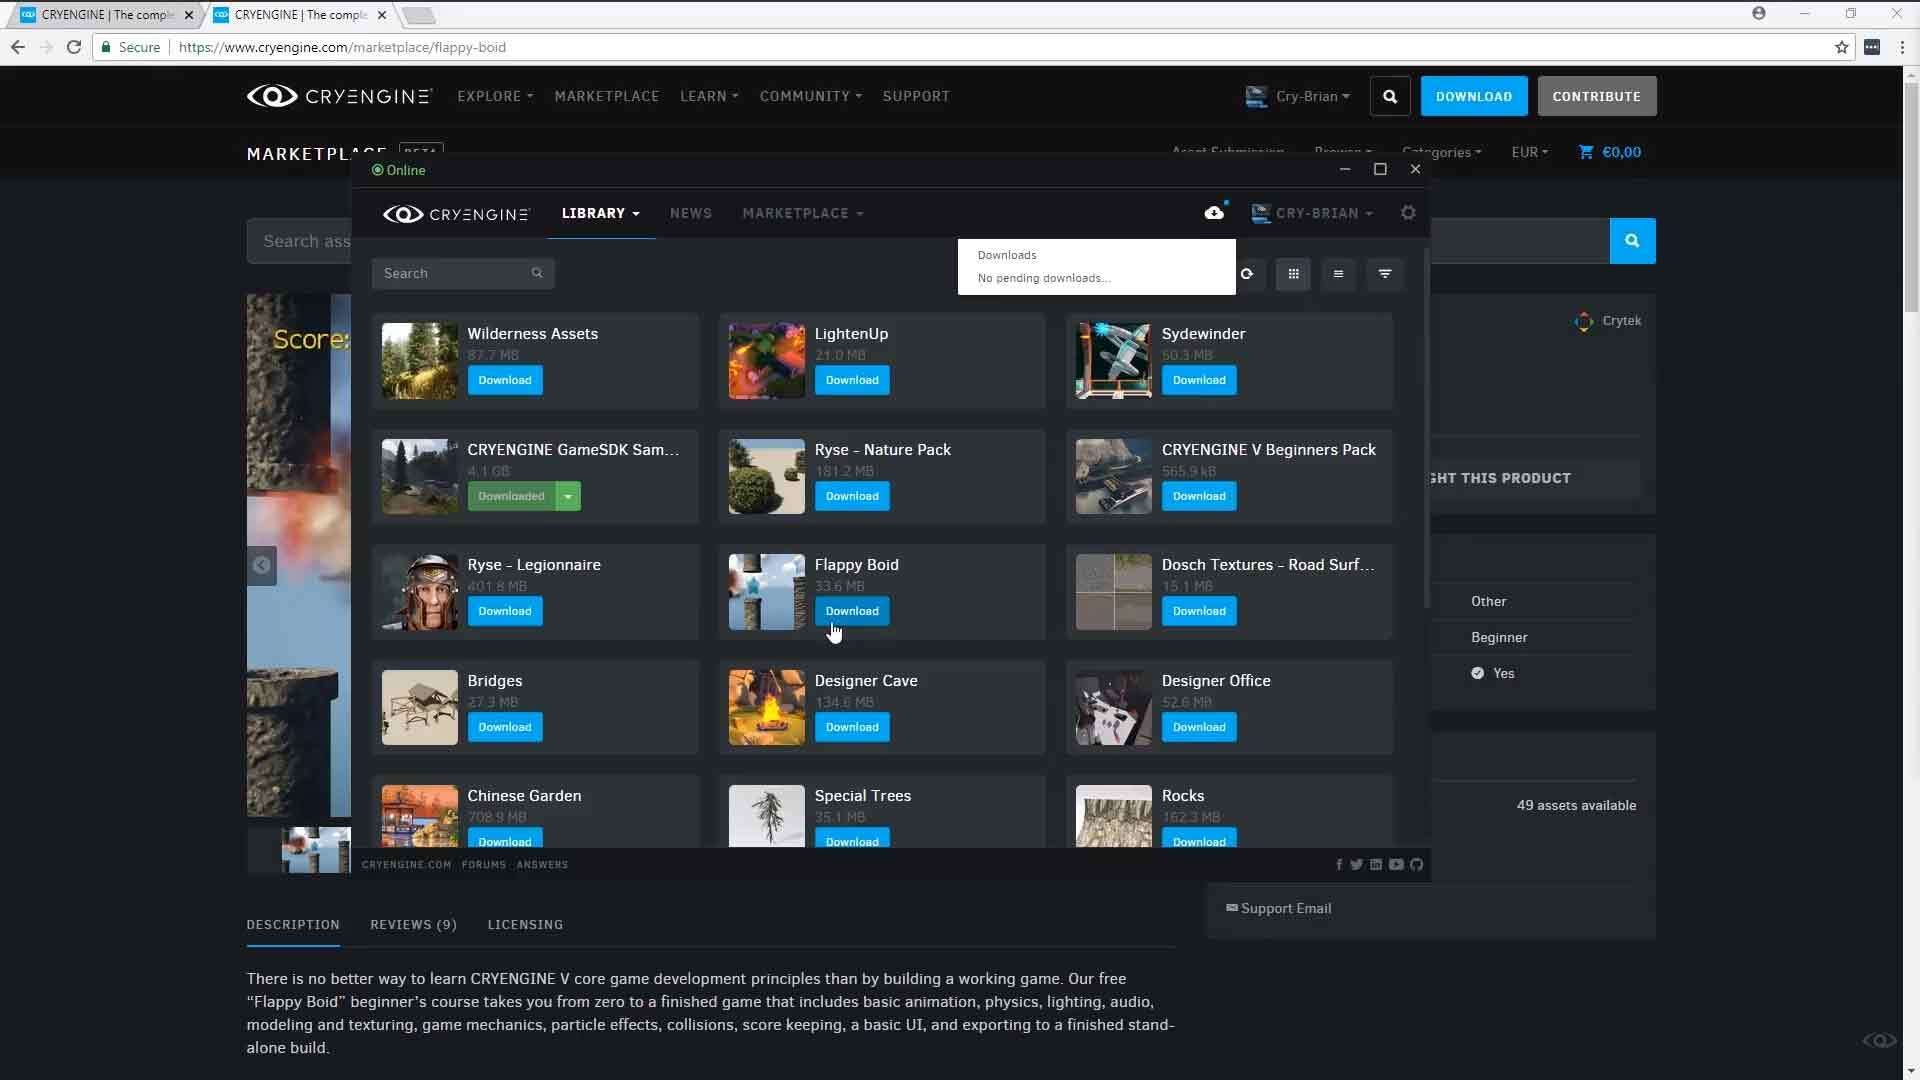Viewport: 1920px width, 1080px height.
Task: Refresh the asset library list
Action: point(1247,274)
